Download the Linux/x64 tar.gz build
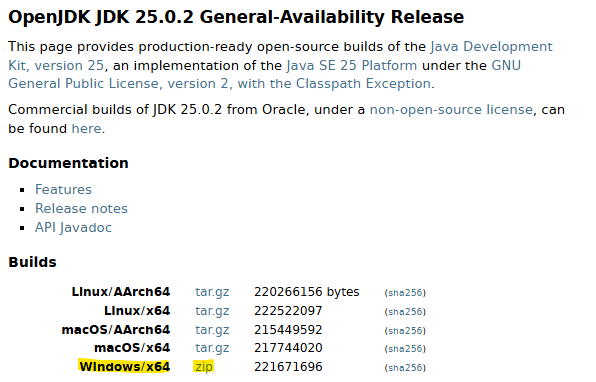 point(212,311)
